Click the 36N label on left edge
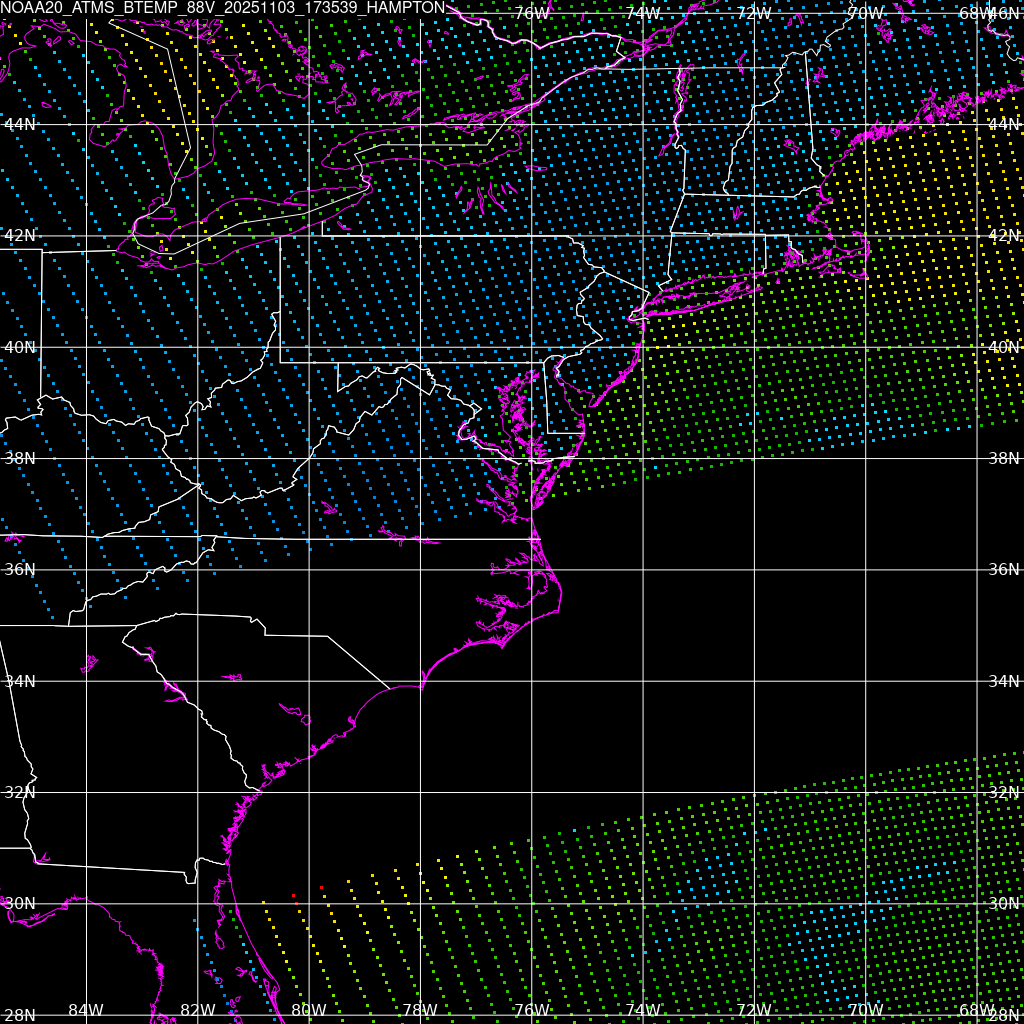1024x1024 pixels. [20, 569]
